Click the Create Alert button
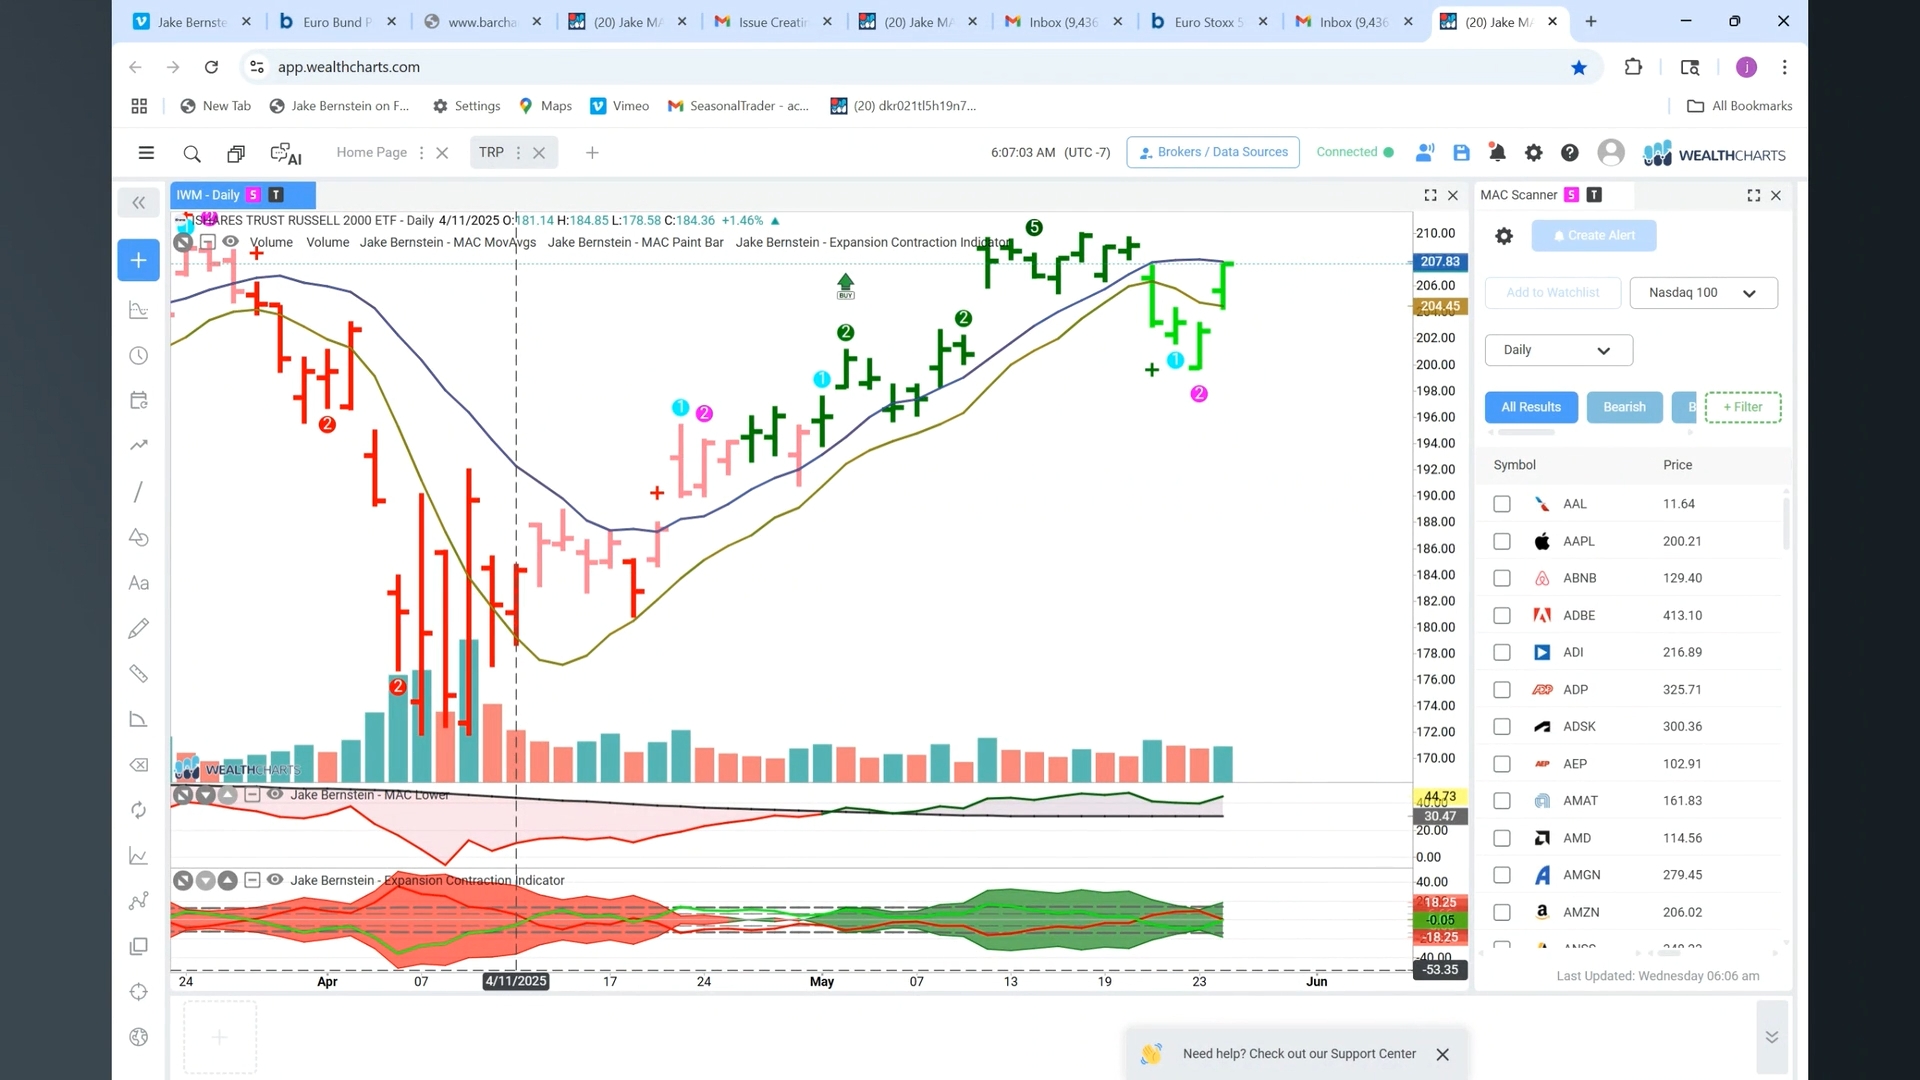The width and height of the screenshot is (1920, 1080). pos(1593,236)
